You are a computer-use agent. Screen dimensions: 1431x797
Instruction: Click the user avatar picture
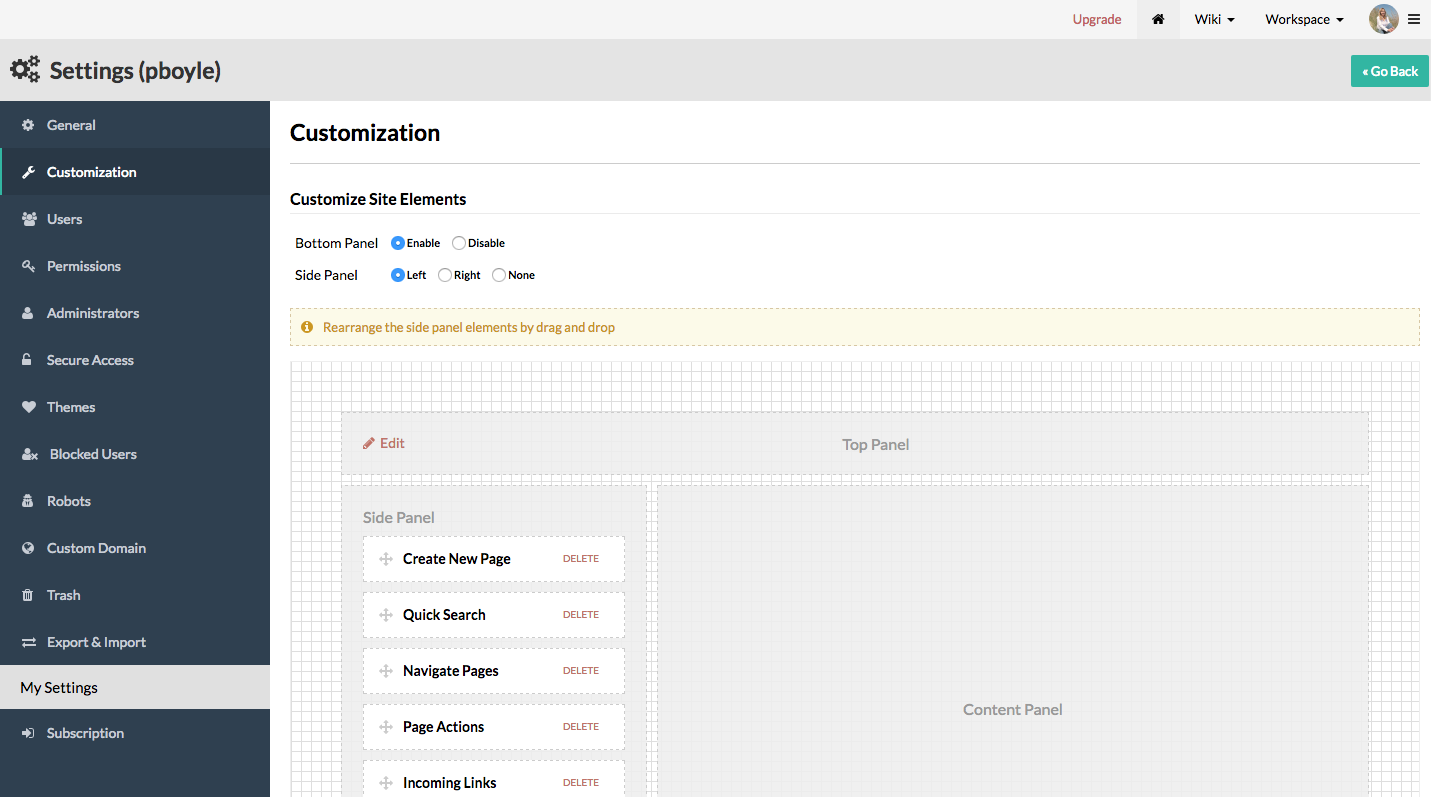(1384, 19)
